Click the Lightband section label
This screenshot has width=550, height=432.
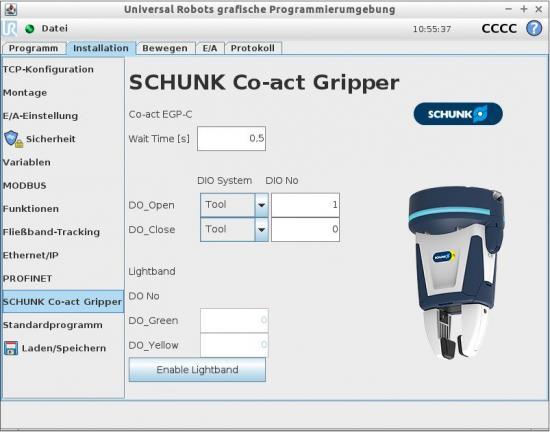click(152, 271)
